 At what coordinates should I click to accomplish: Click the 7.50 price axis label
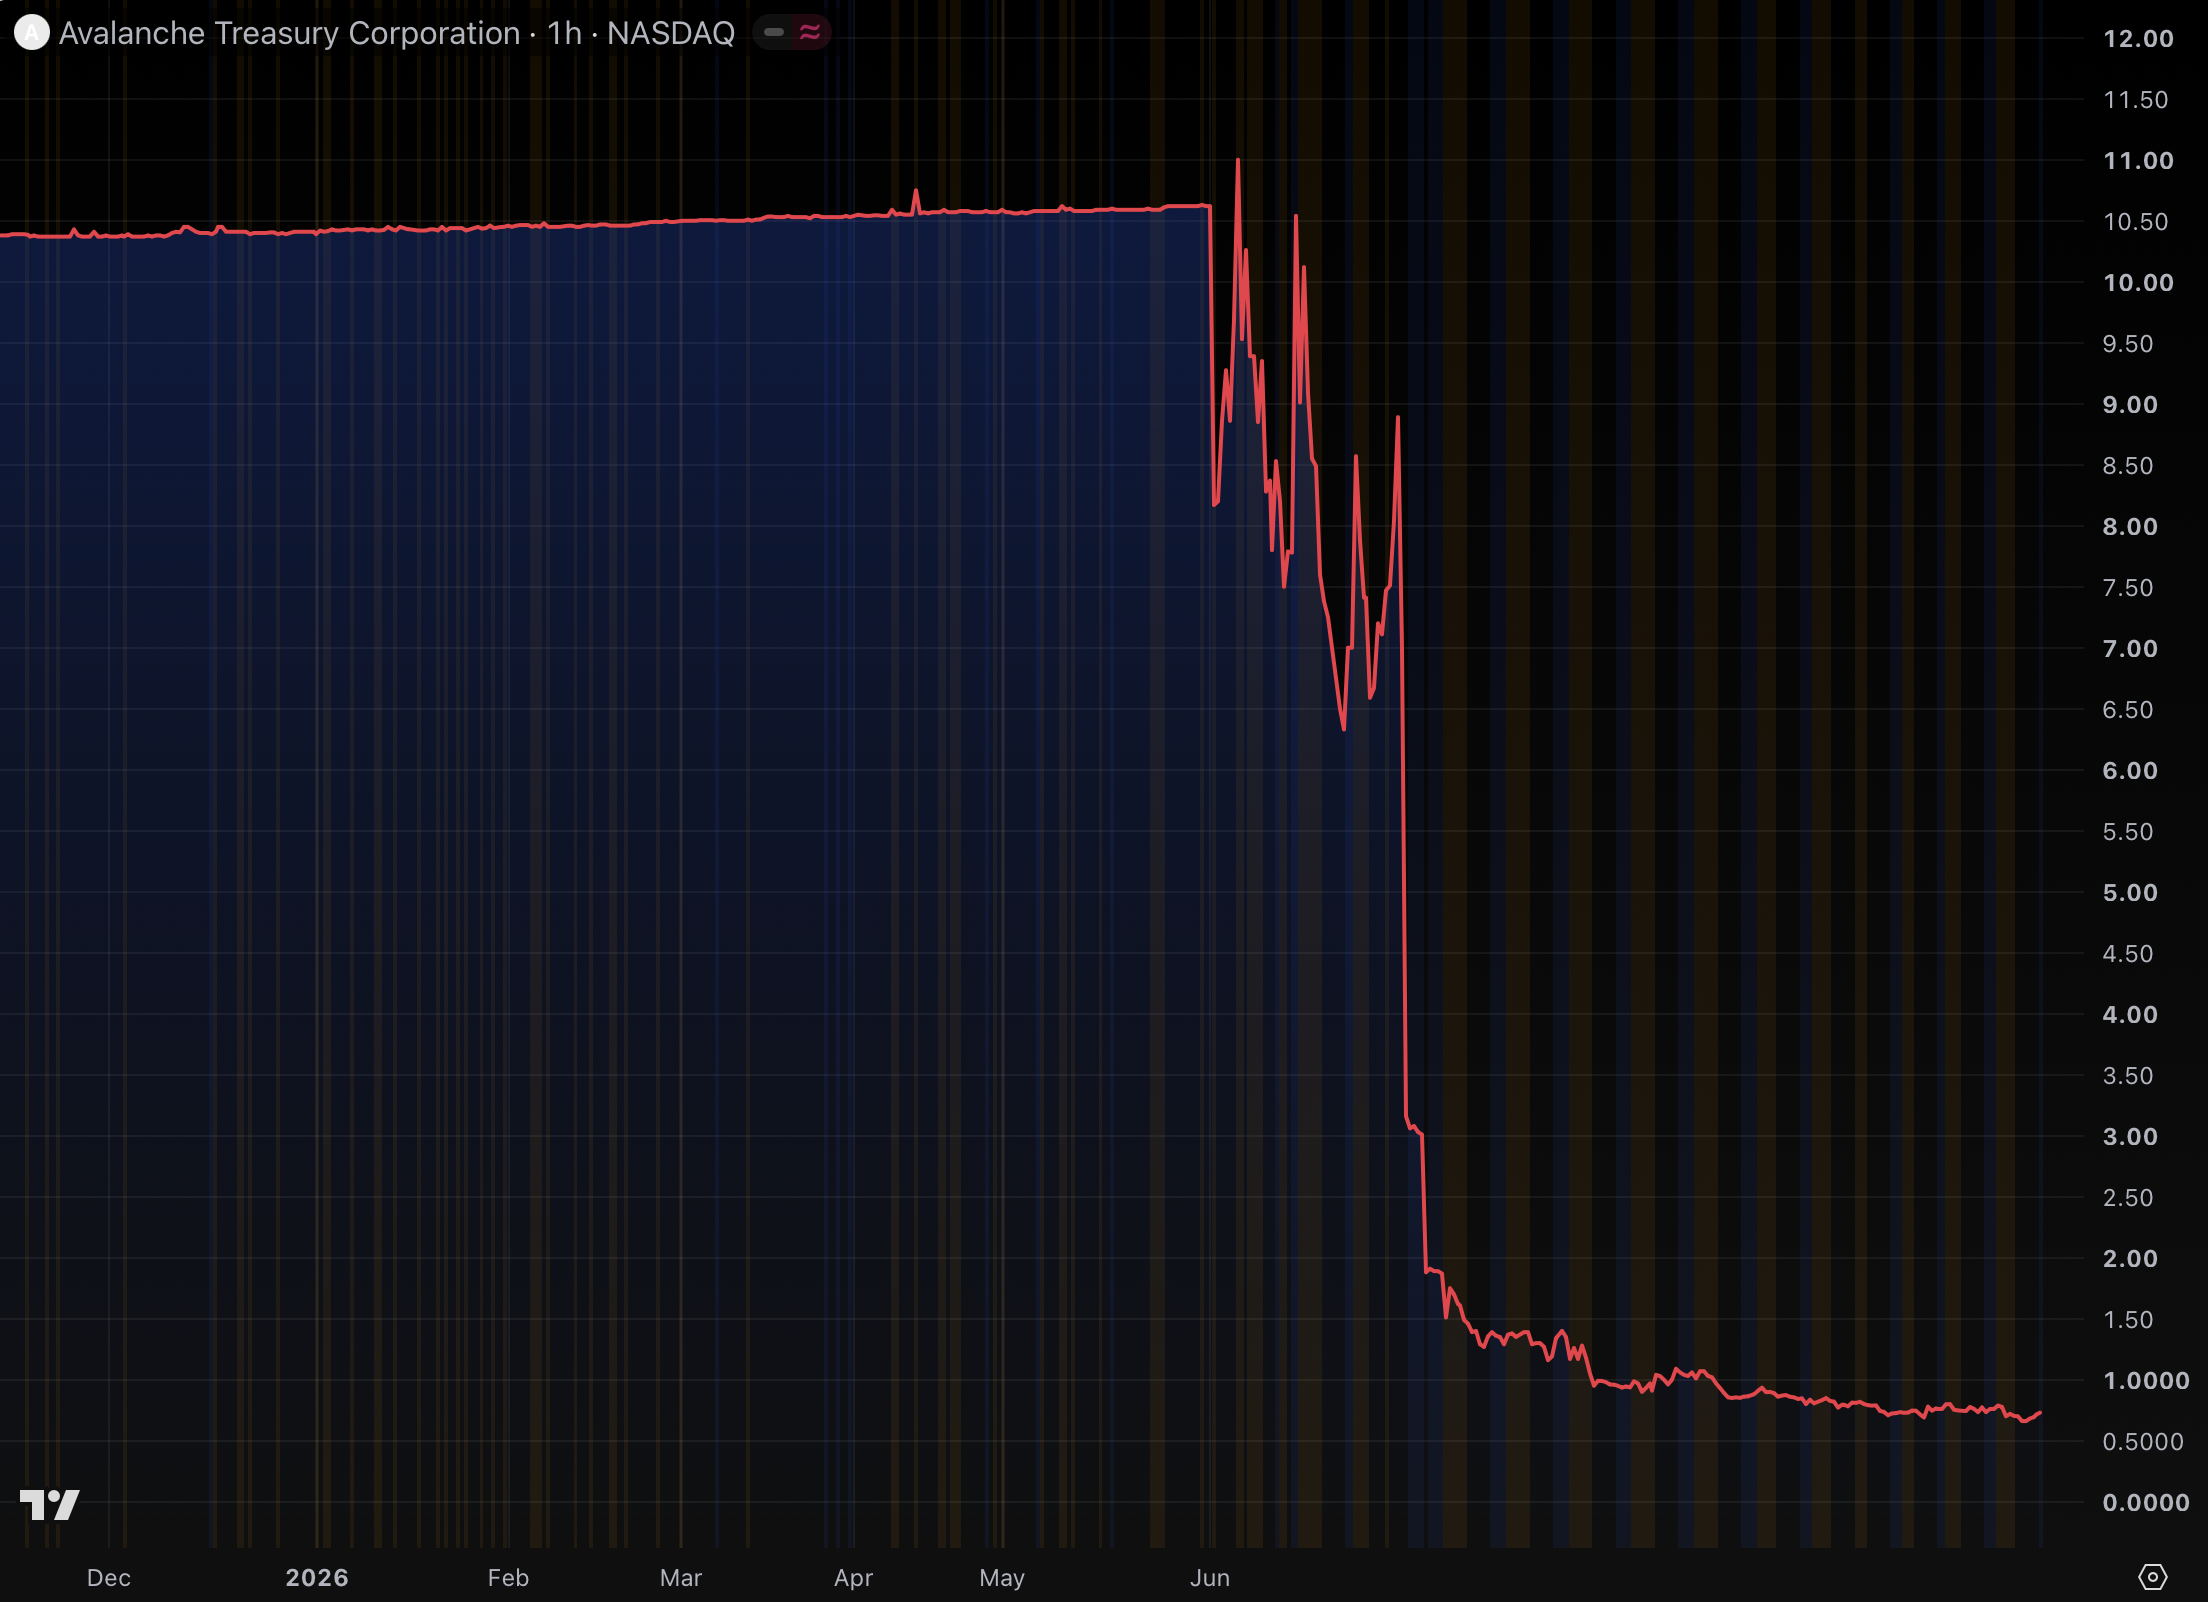tap(2128, 588)
